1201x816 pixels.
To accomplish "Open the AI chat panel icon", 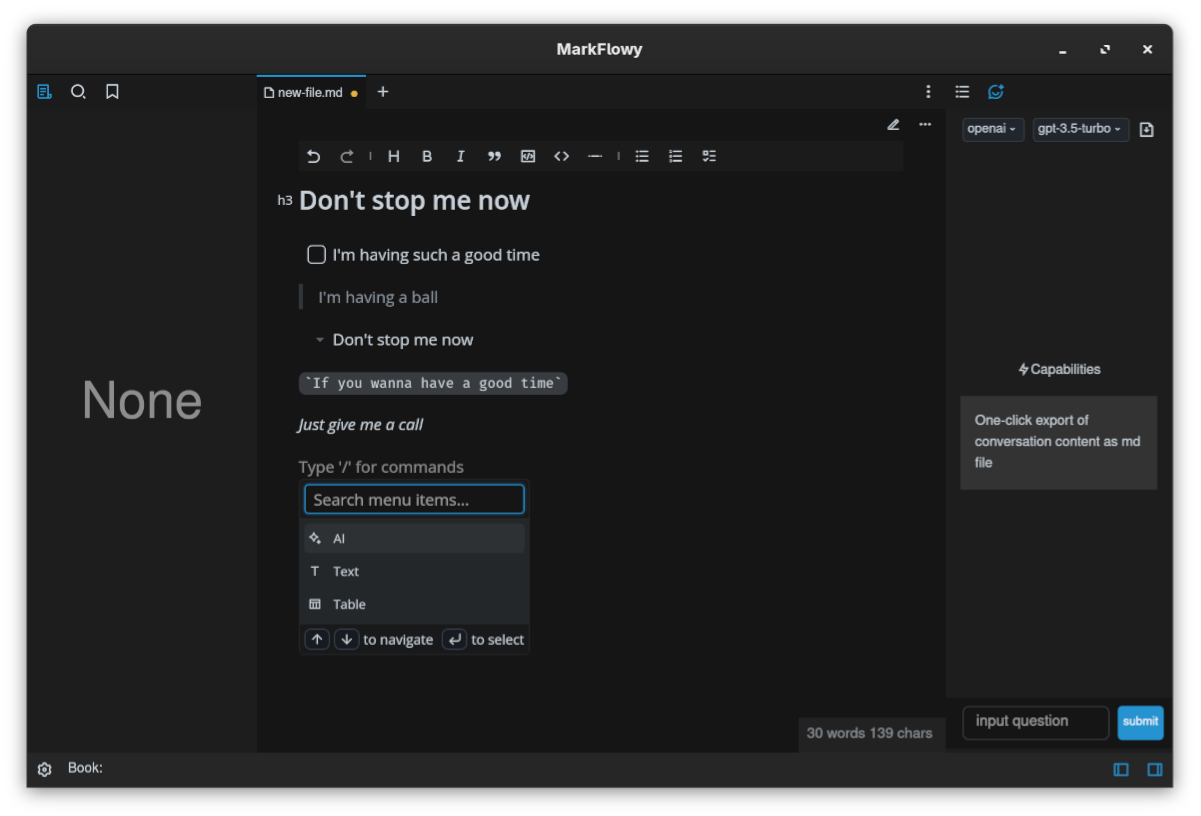I will [x=995, y=92].
